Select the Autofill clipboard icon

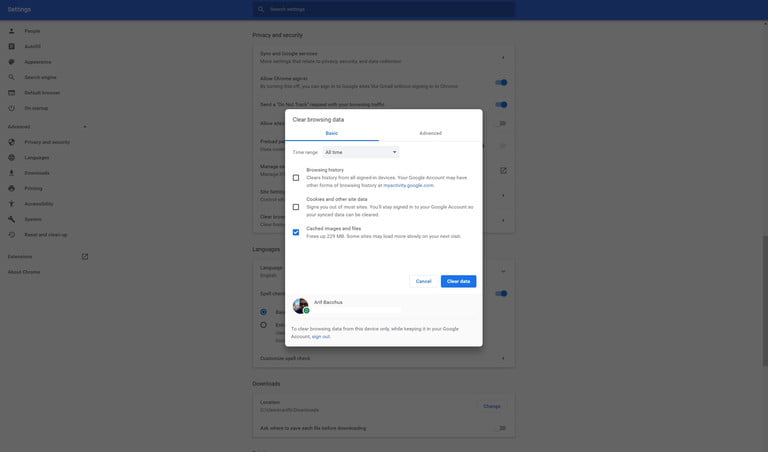pos(11,47)
